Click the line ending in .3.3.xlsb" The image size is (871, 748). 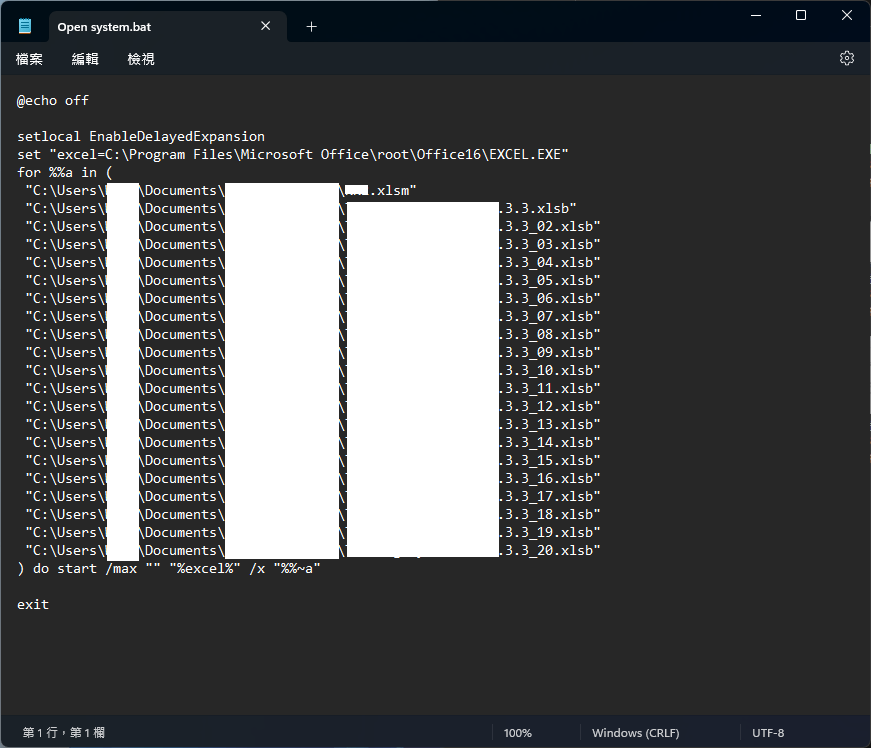pos(301,209)
